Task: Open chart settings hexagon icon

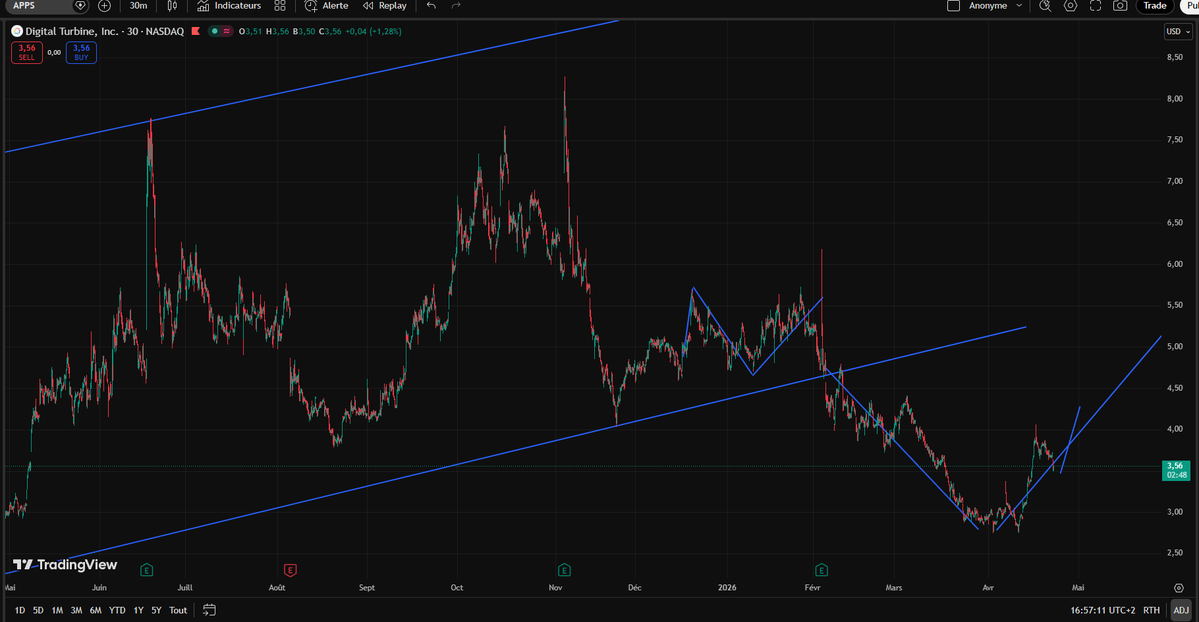Action: click(x=1071, y=6)
